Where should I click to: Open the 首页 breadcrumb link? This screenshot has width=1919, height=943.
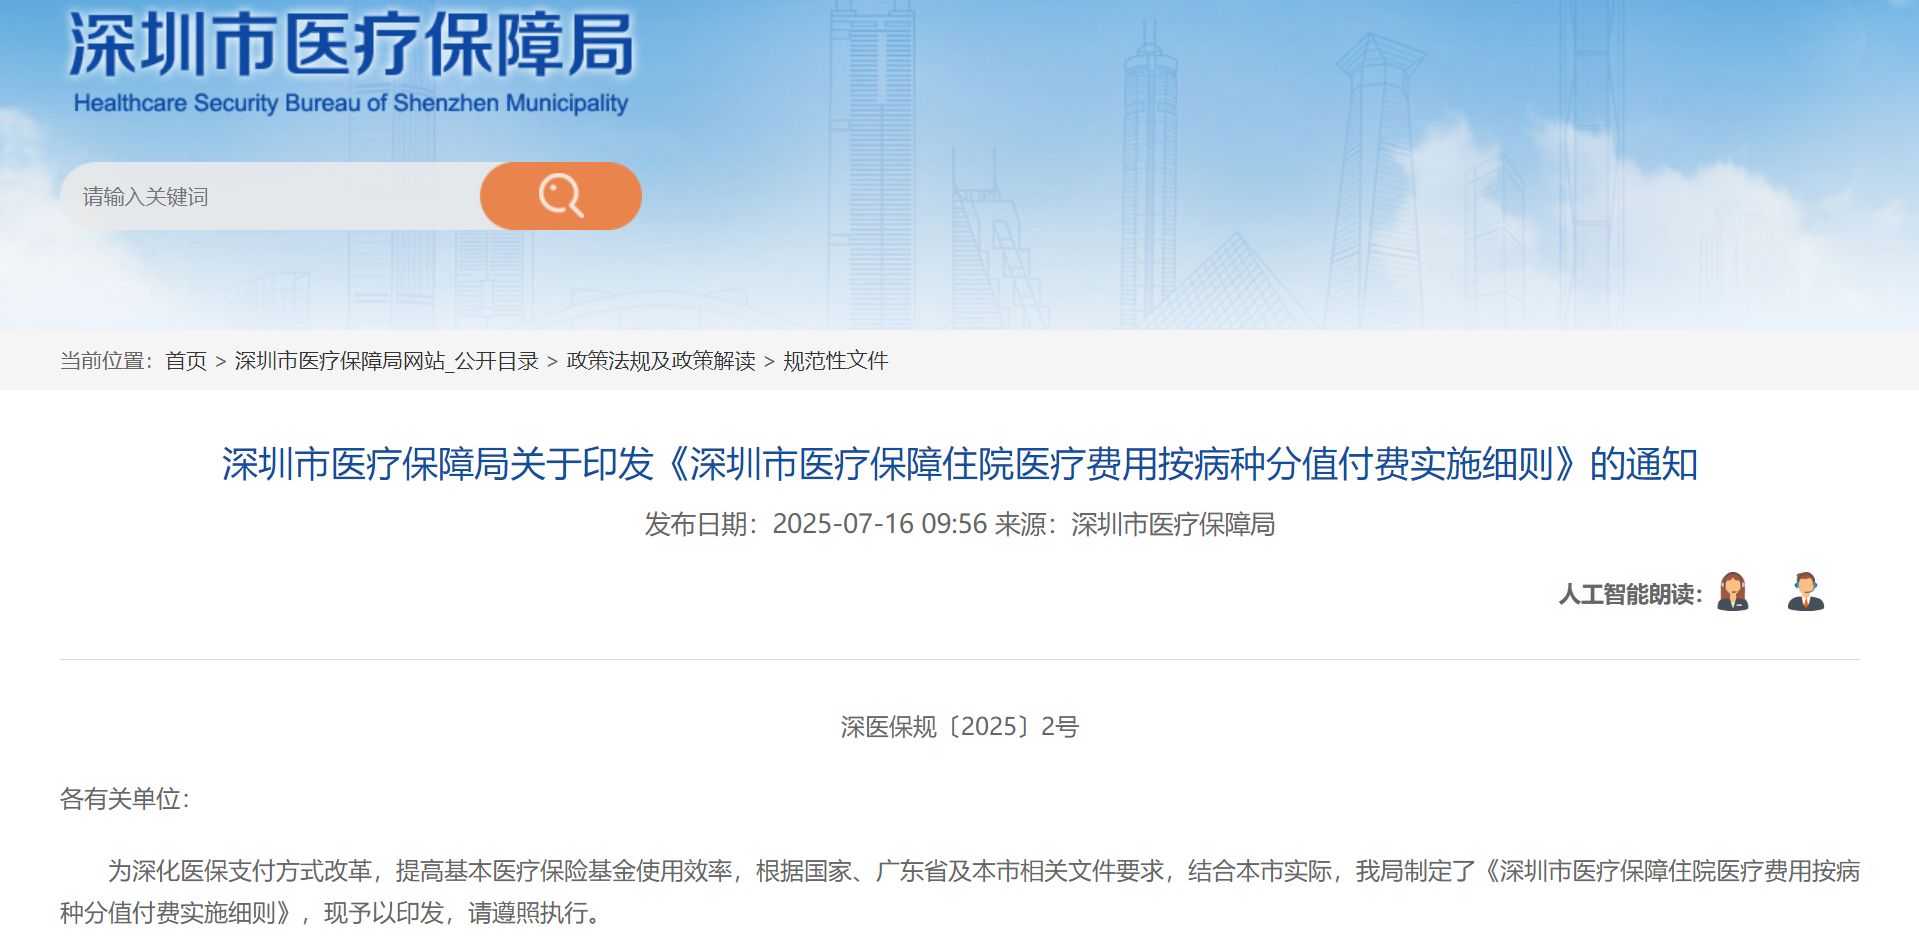pos(186,361)
